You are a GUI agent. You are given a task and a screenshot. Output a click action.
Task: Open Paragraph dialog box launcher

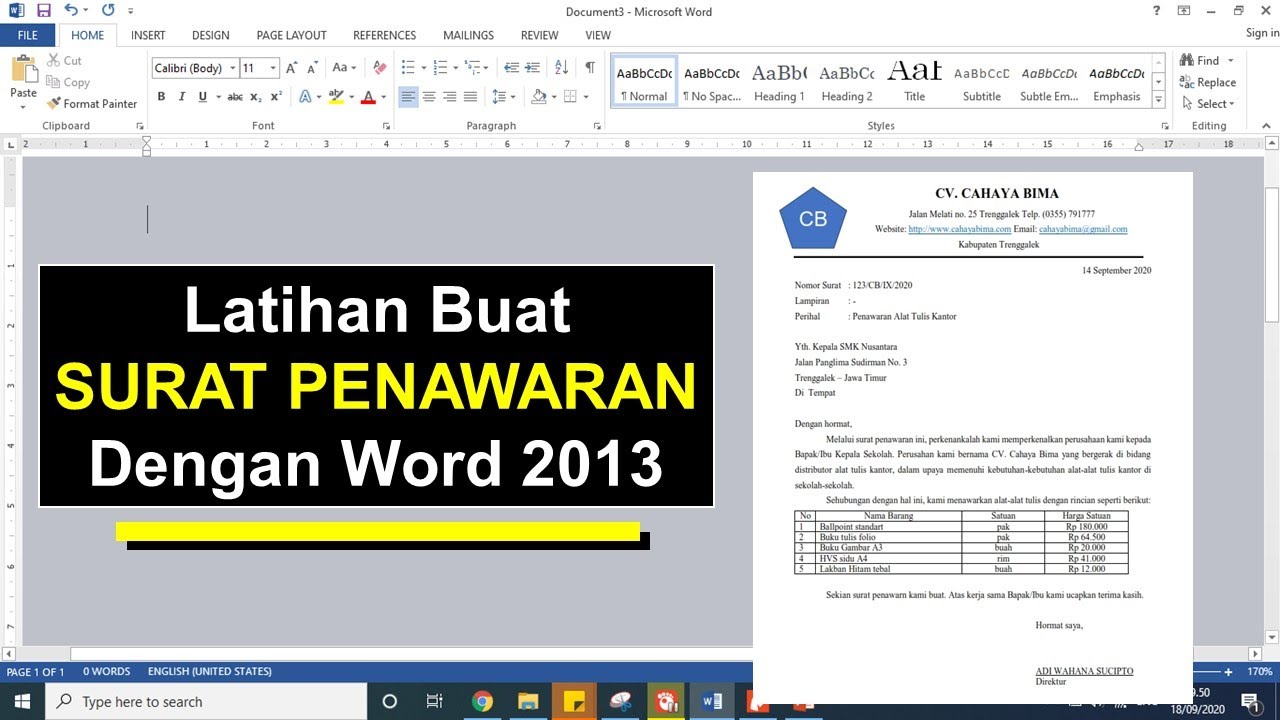click(597, 126)
